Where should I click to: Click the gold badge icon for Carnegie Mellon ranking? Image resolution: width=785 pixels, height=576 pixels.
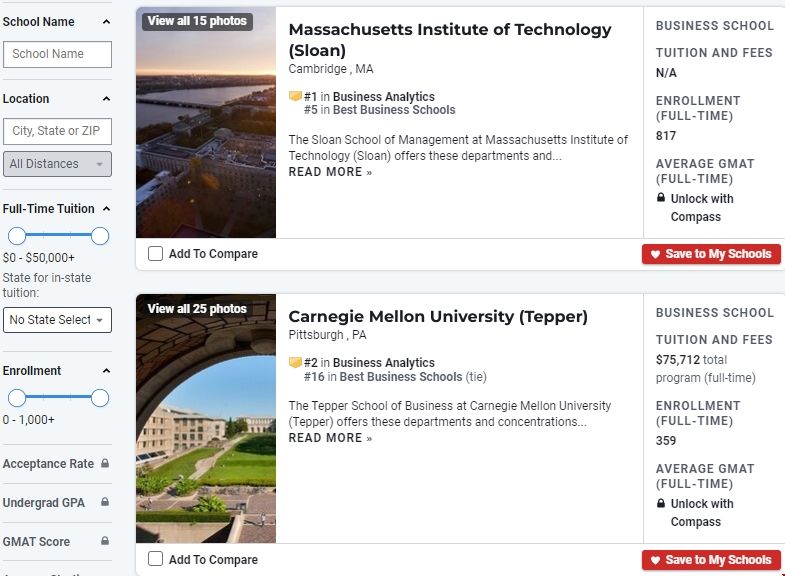(295, 363)
